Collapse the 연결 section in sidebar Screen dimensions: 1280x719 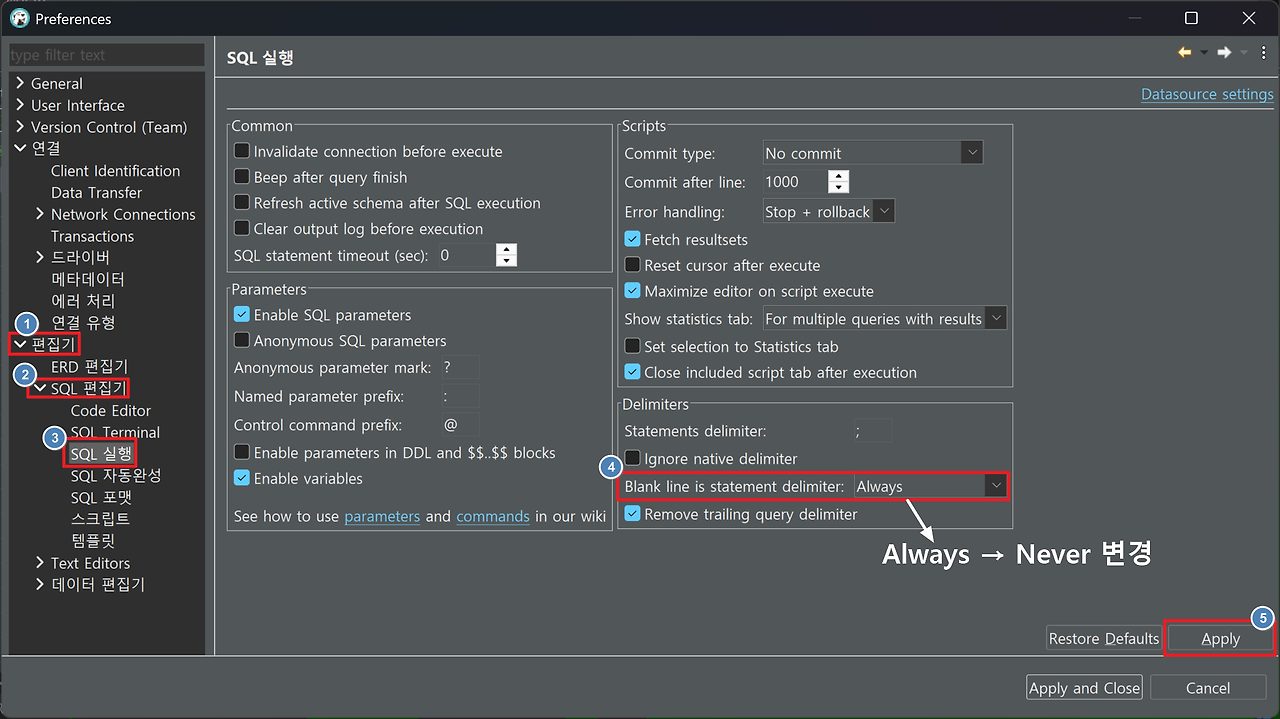point(18,148)
